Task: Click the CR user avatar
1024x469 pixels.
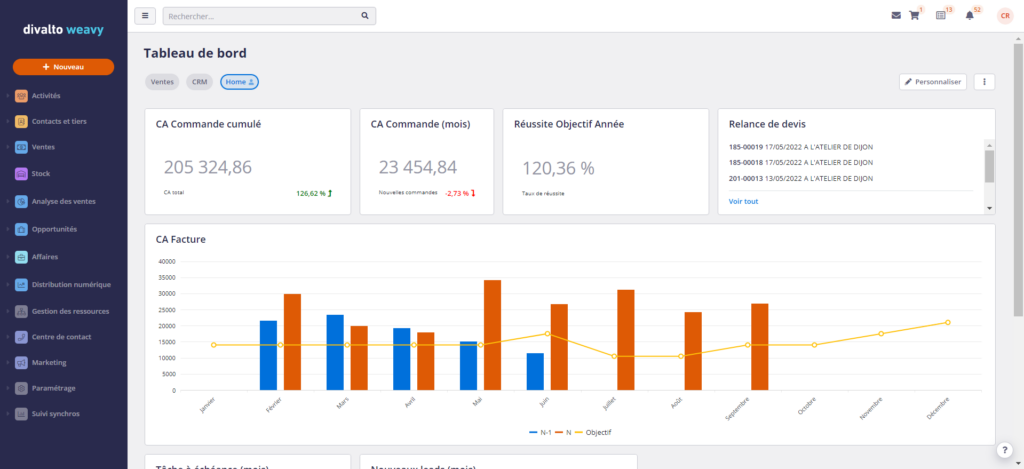Action: pyautogui.click(x=1005, y=16)
